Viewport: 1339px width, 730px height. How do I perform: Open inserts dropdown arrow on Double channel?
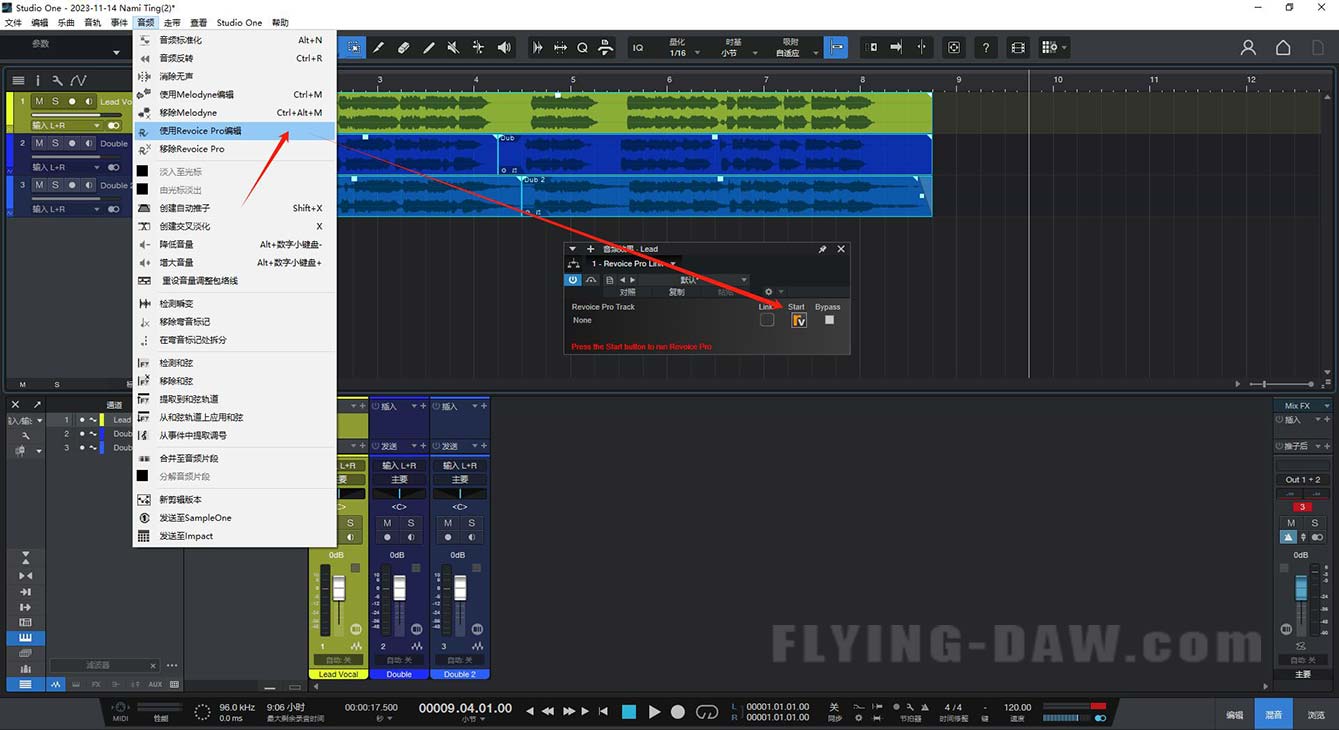pos(414,406)
